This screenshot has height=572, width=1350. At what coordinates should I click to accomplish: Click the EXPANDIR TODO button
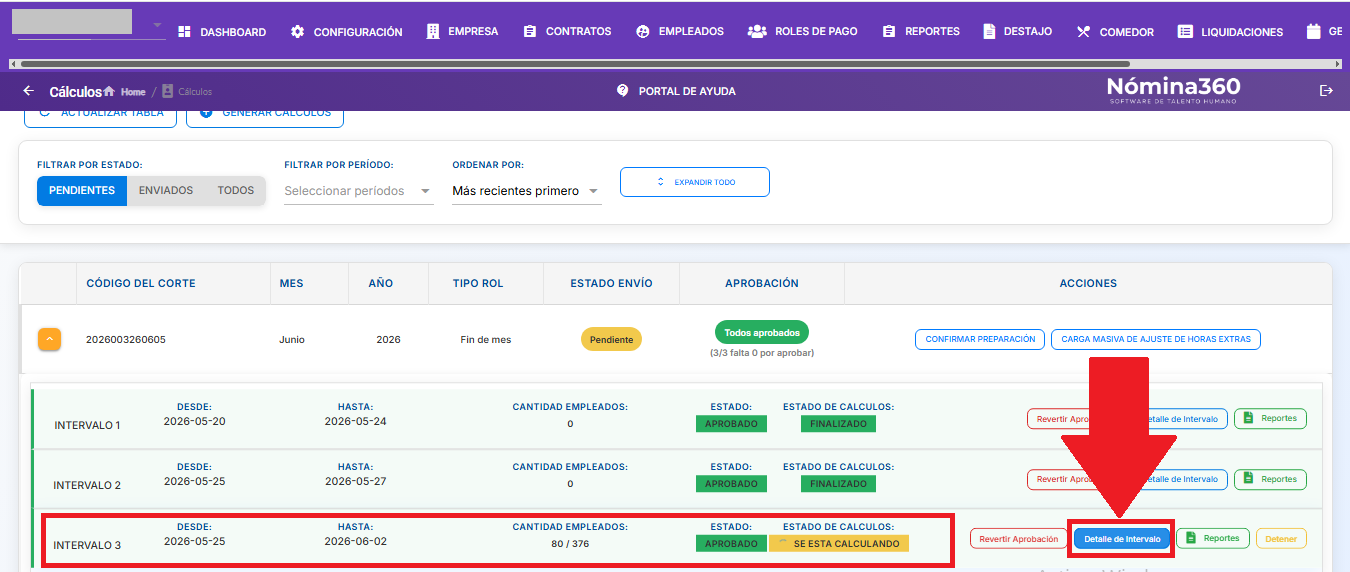click(695, 182)
